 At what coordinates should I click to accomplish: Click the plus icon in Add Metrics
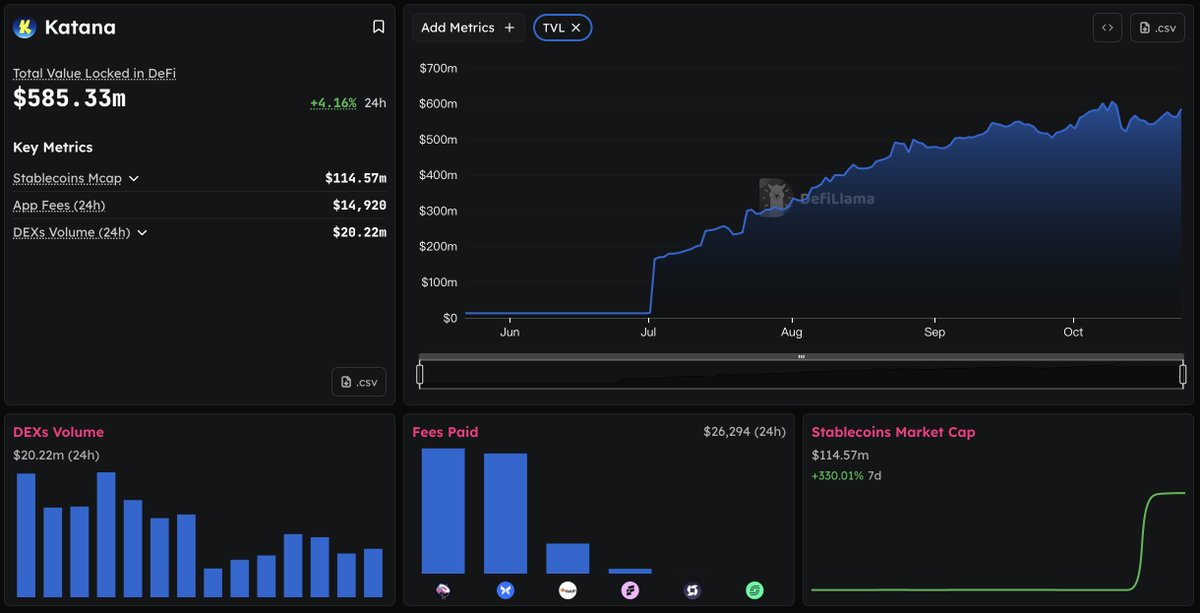pos(509,28)
